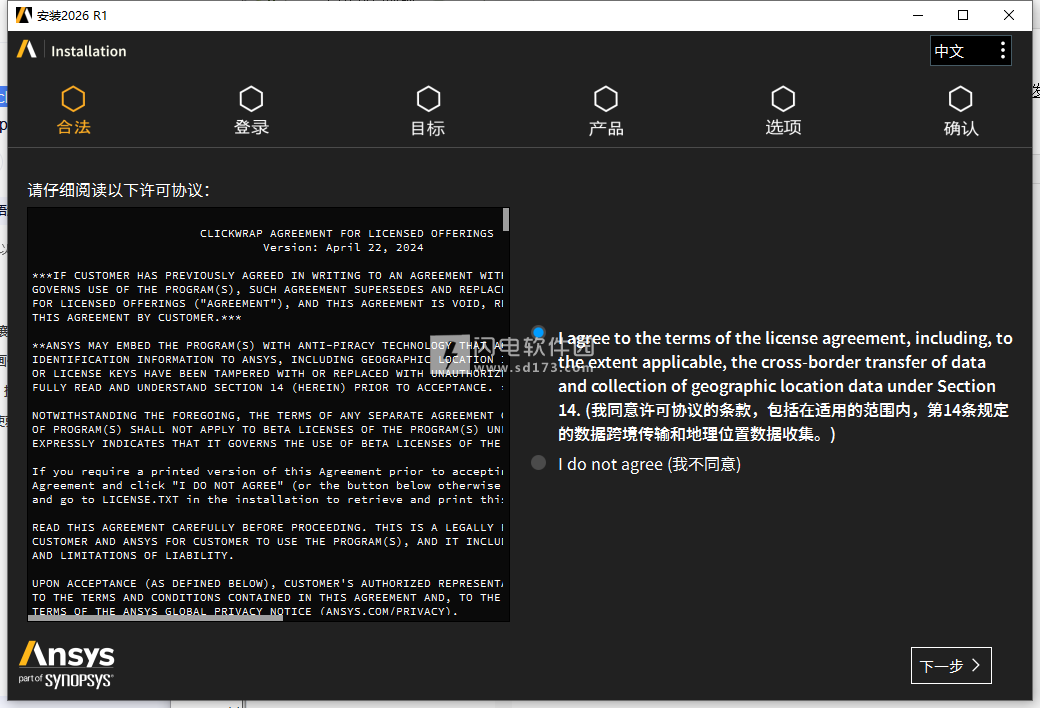Click the license vertical scrollbar thumb
The width and height of the screenshot is (1040, 708).
point(506,219)
